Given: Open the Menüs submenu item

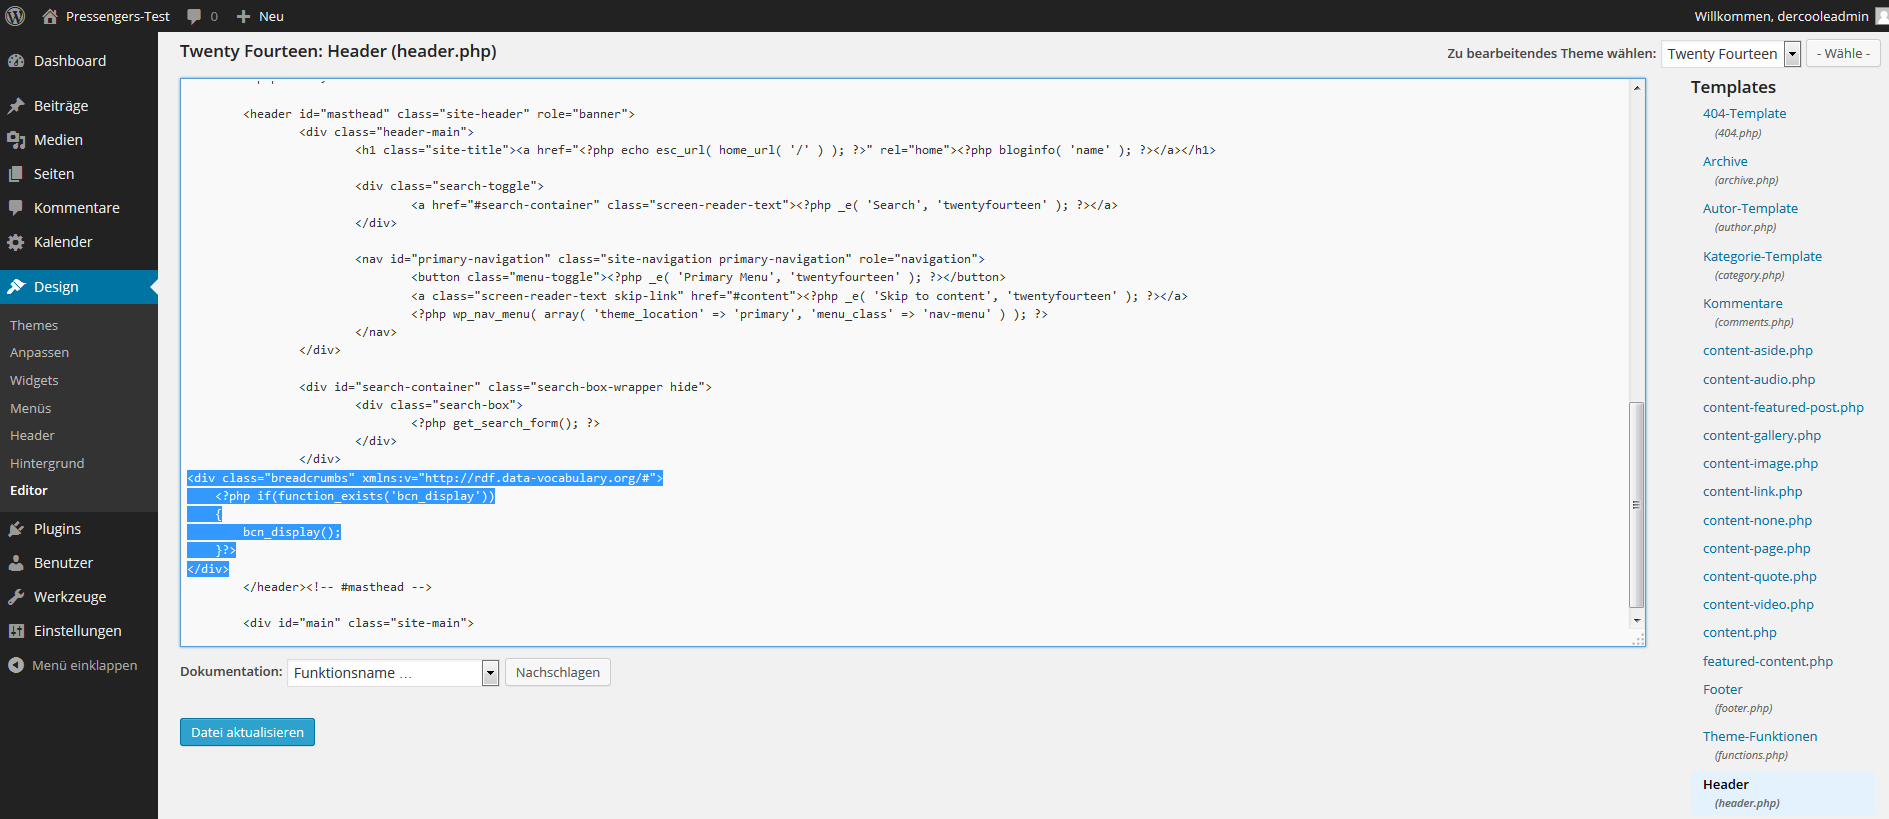Looking at the screenshot, I should [30, 408].
